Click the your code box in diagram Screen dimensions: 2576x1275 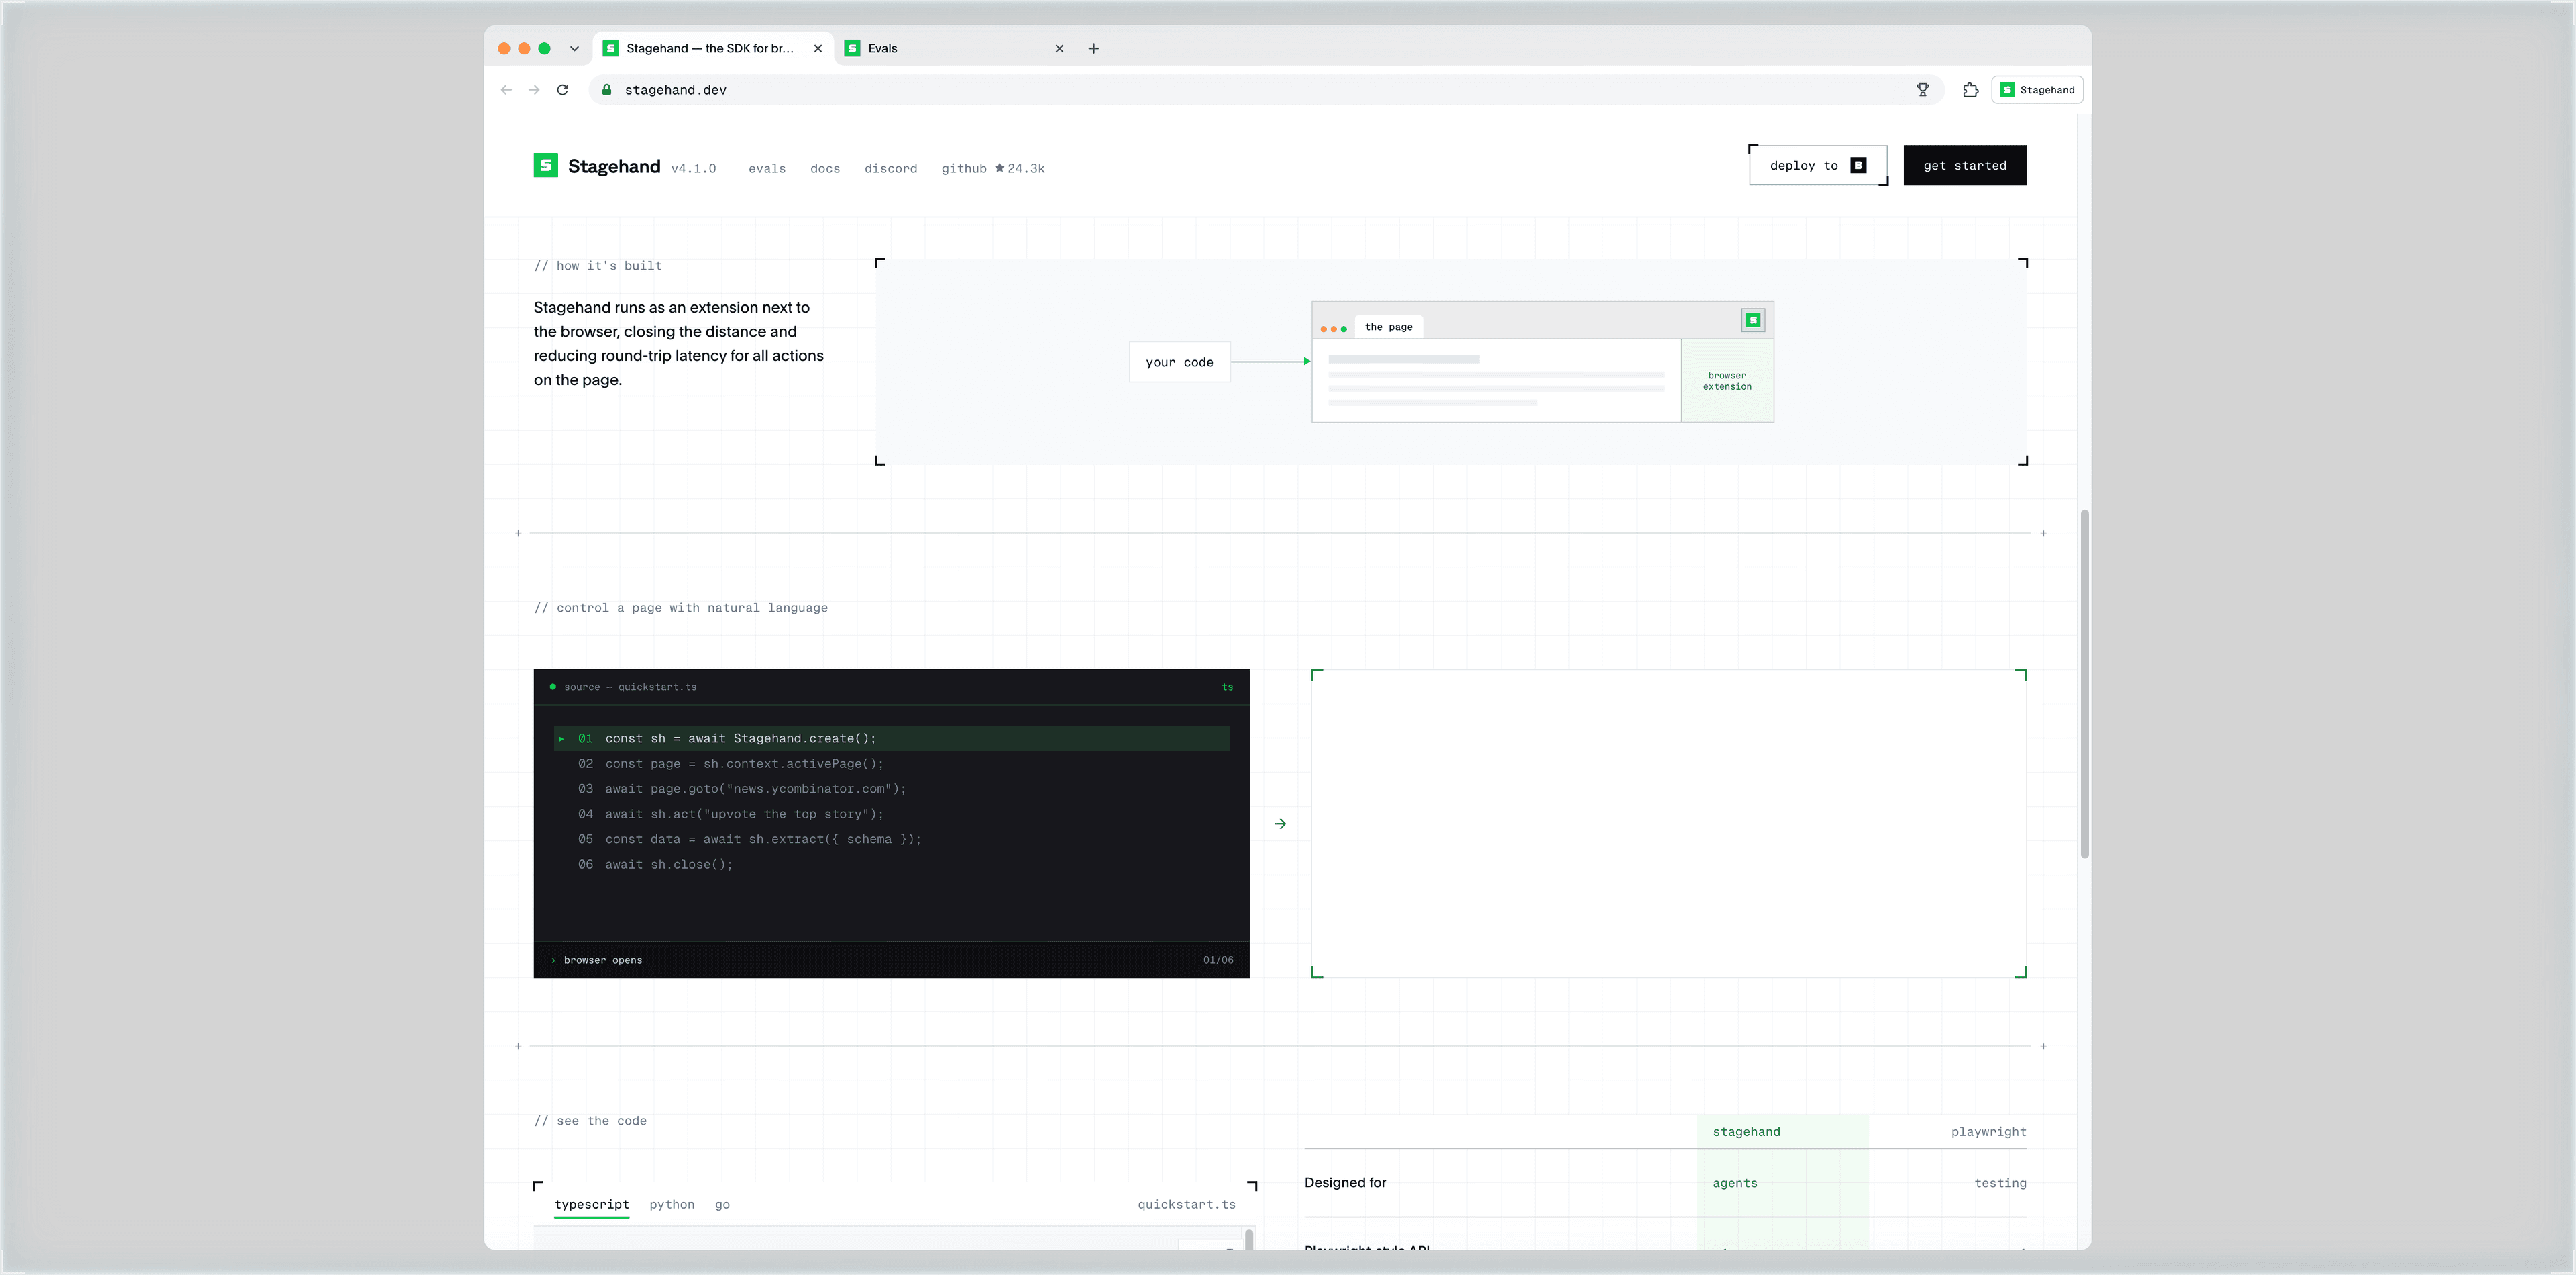[x=1179, y=362]
